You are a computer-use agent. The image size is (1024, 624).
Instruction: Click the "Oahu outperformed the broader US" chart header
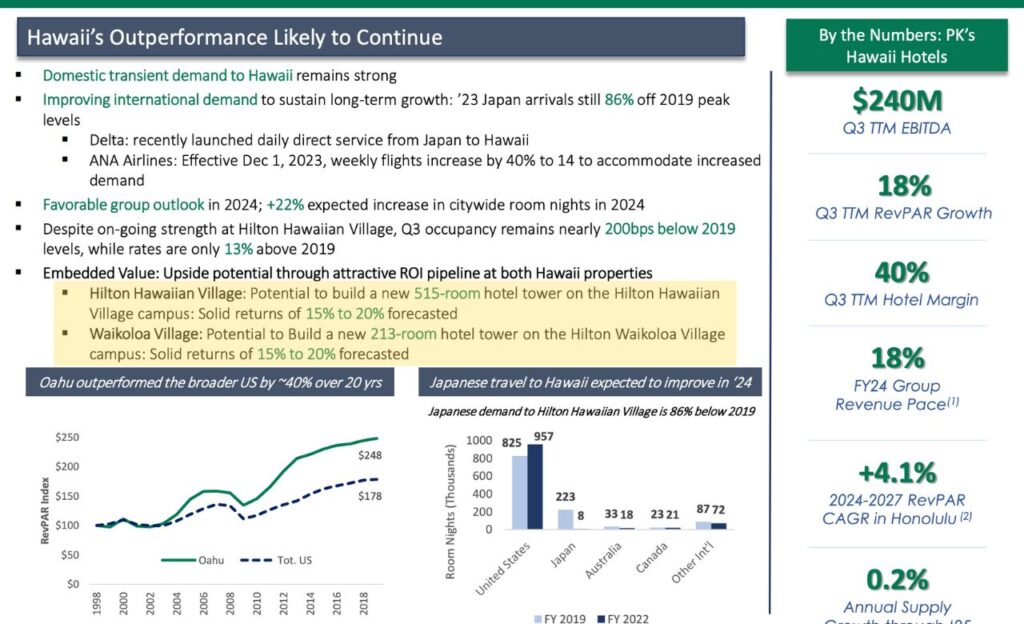click(210, 382)
